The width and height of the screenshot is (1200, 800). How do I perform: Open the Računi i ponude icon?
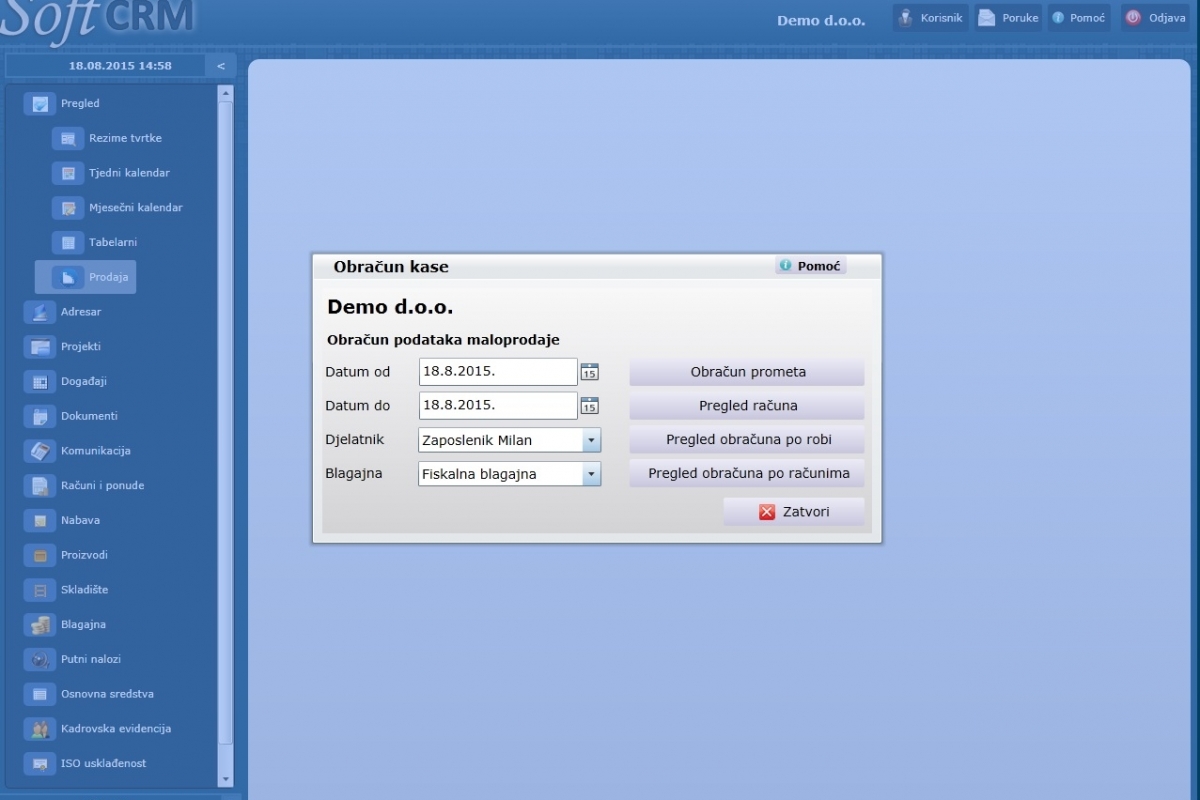click(x=40, y=486)
